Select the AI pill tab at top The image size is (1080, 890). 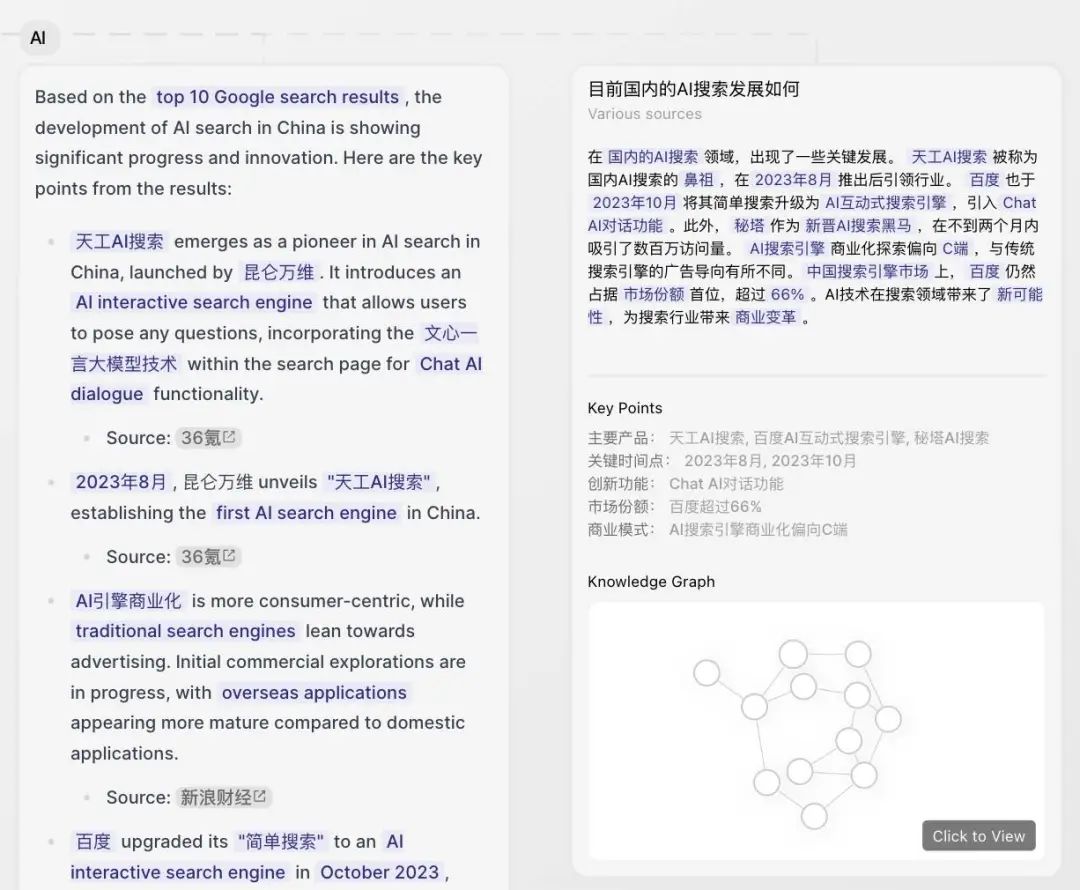point(38,38)
